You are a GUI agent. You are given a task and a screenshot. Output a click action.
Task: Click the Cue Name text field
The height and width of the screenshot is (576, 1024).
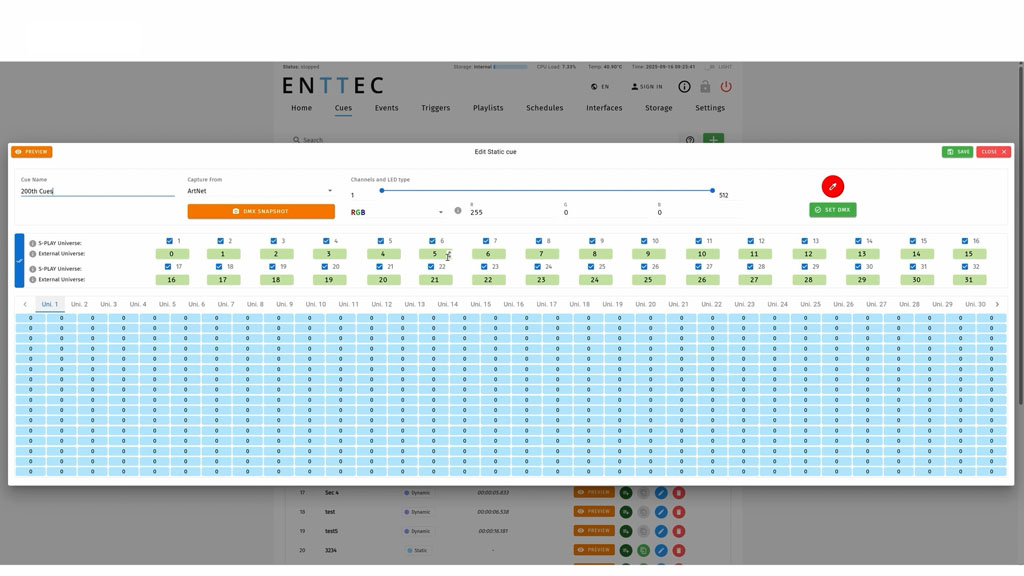(x=97, y=191)
